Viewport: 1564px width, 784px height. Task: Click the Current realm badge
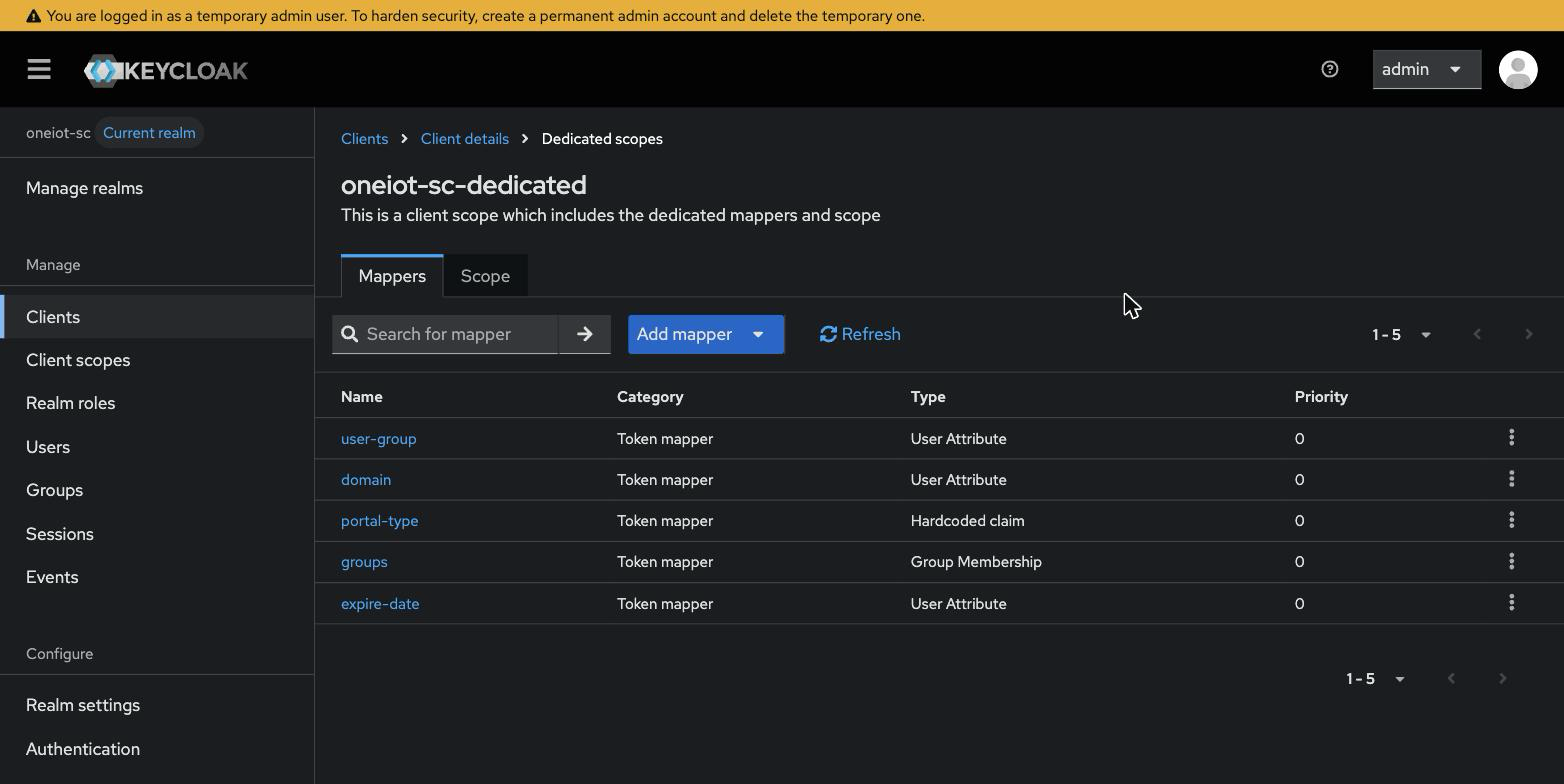pos(149,133)
